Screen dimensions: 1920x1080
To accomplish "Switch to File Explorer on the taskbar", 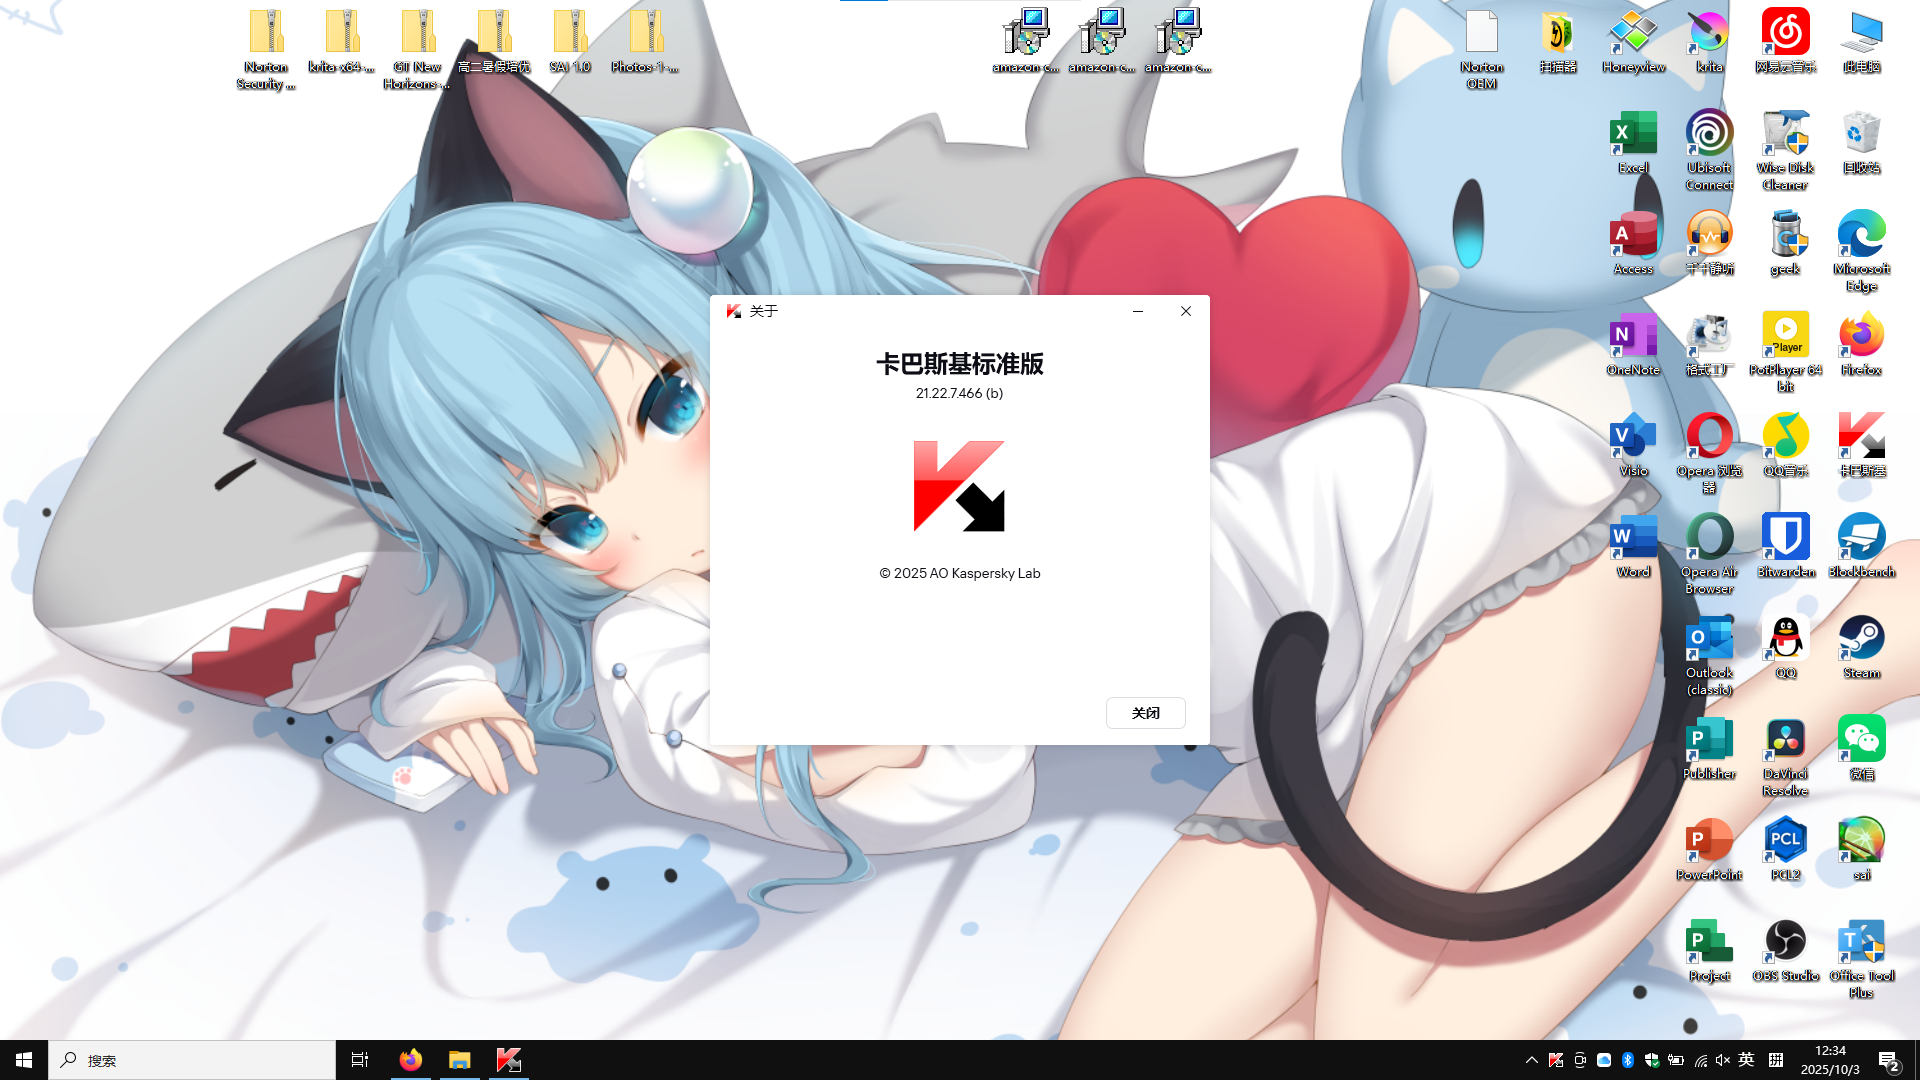I will [x=459, y=1060].
